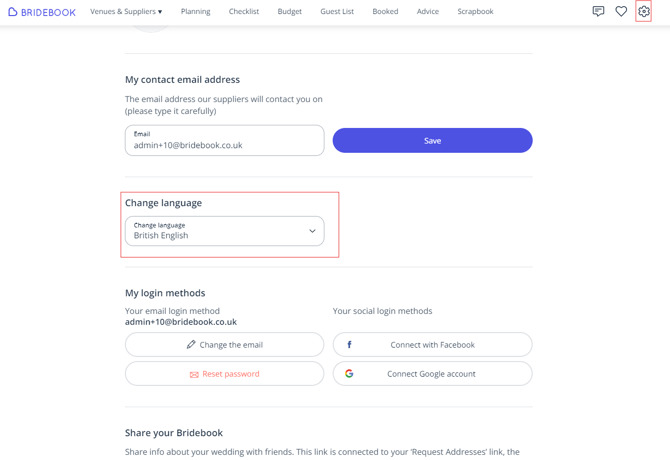
Task: Click the Facebook logo icon
Action: [349, 345]
